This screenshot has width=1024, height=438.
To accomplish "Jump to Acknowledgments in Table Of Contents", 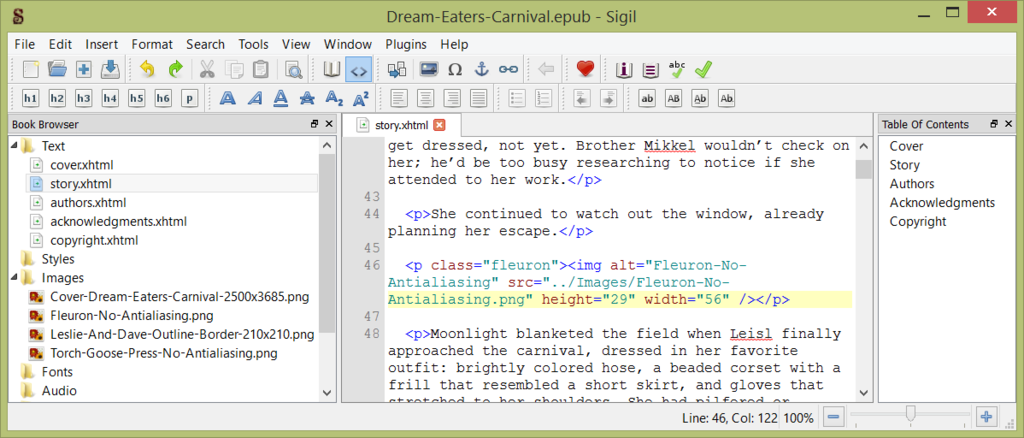I will point(942,203).
